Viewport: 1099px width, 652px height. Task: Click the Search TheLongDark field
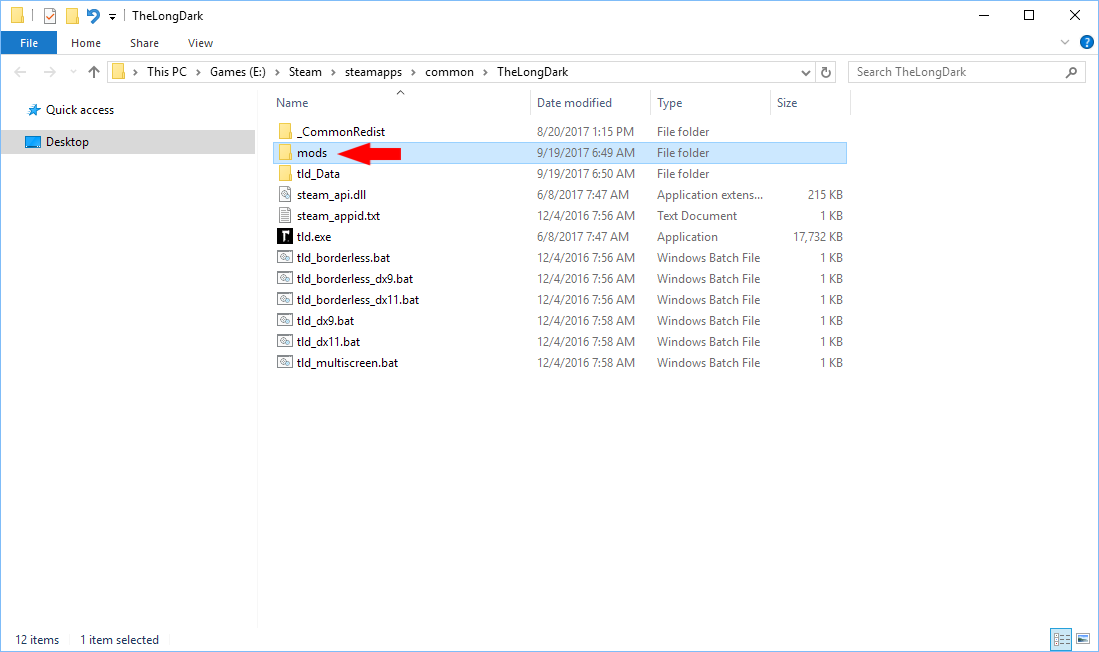(966, 72)
